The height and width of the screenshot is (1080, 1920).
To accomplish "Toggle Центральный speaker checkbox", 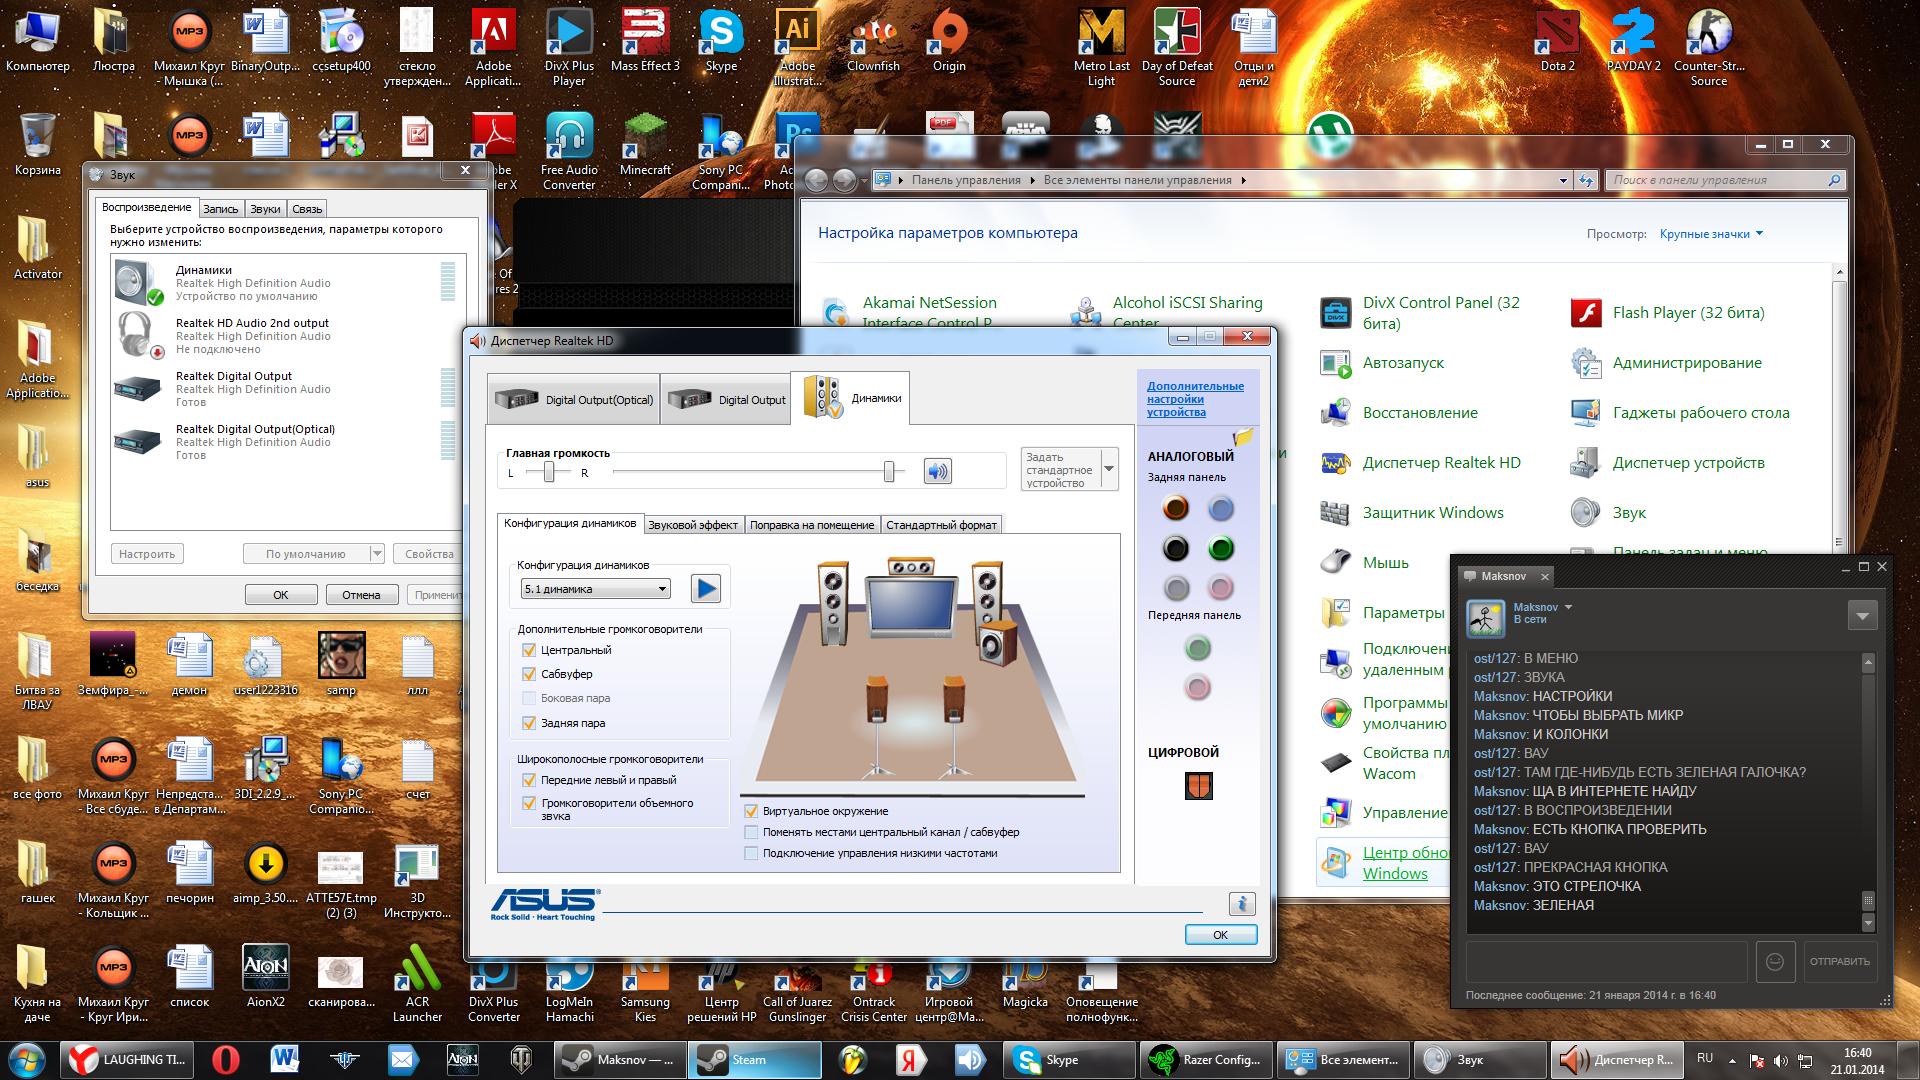I will (529, 650).
